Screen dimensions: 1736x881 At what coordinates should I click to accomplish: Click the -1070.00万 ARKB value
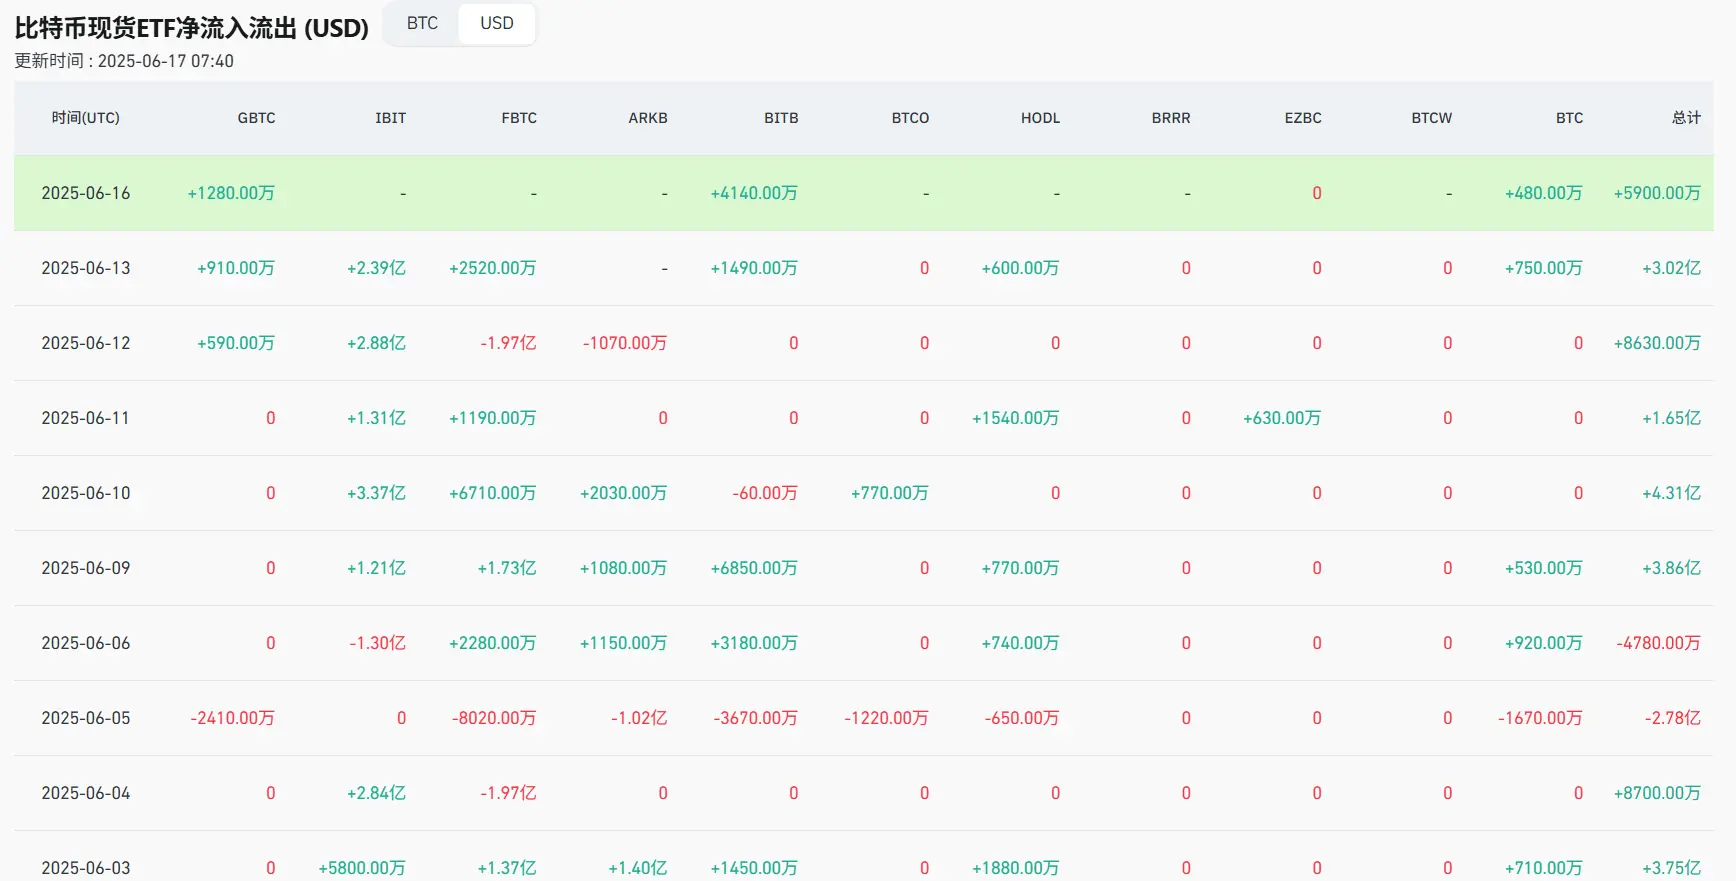pyautogui.click(x=625, y=343)
